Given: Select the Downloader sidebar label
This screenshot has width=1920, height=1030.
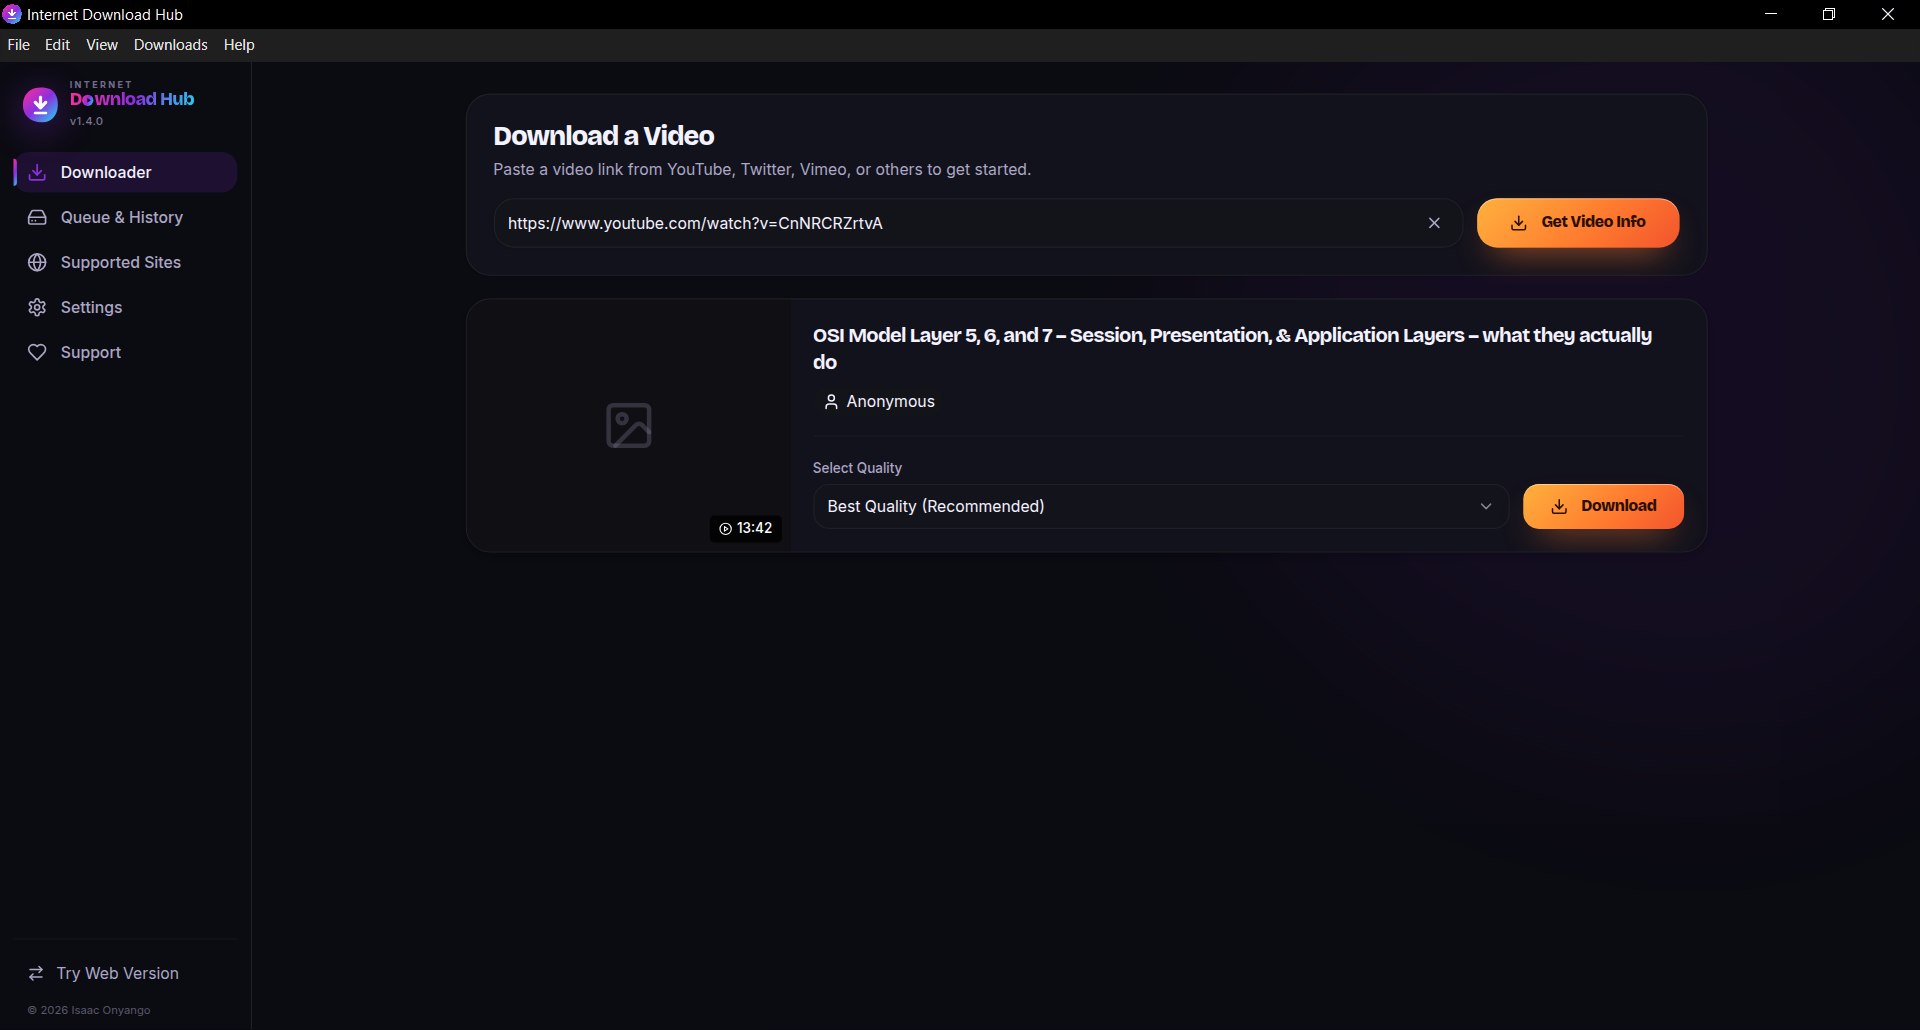Looking at the screenshot, I should pos(106,172).
